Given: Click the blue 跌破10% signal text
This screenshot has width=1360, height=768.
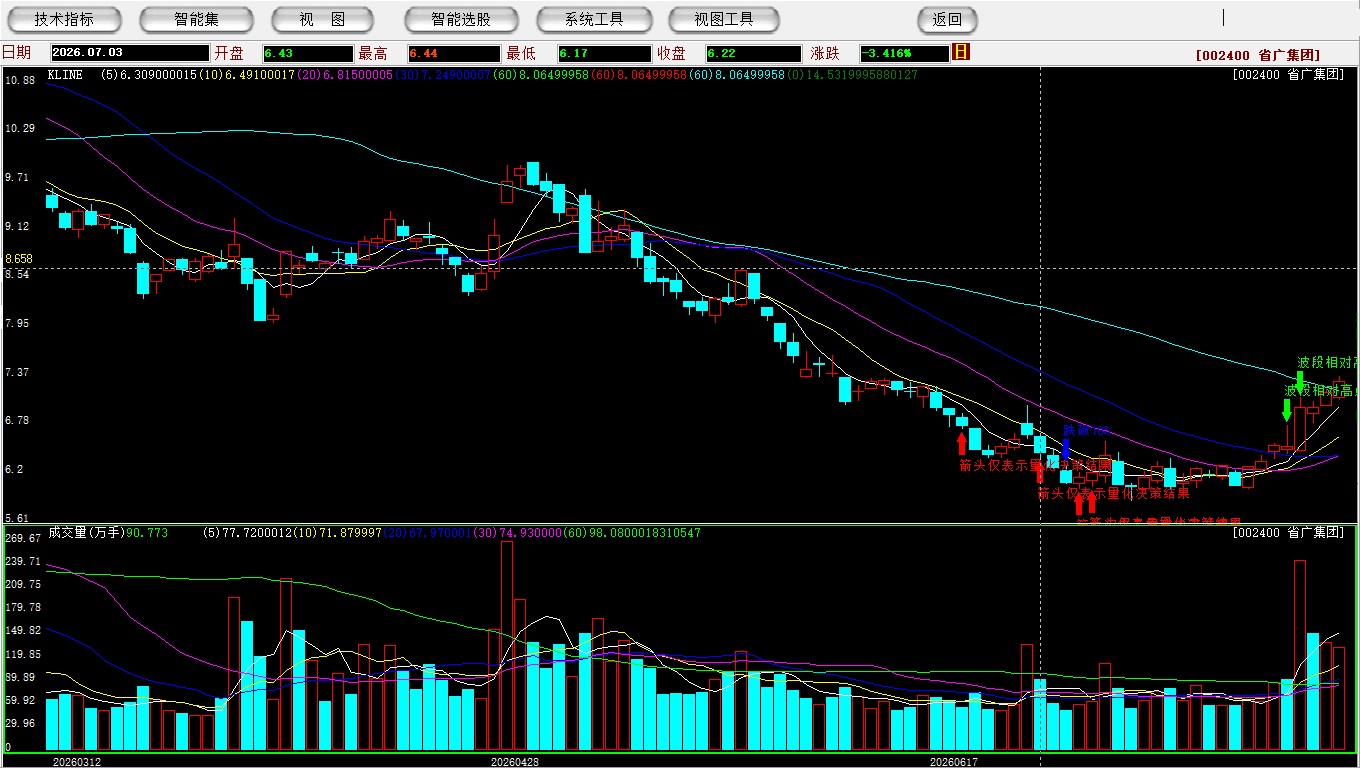Looking at the screenshot, I should (x=1086, y=431).
